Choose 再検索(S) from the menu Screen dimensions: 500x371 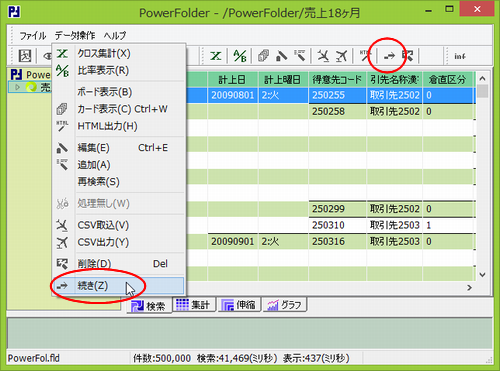coord(119,182)
